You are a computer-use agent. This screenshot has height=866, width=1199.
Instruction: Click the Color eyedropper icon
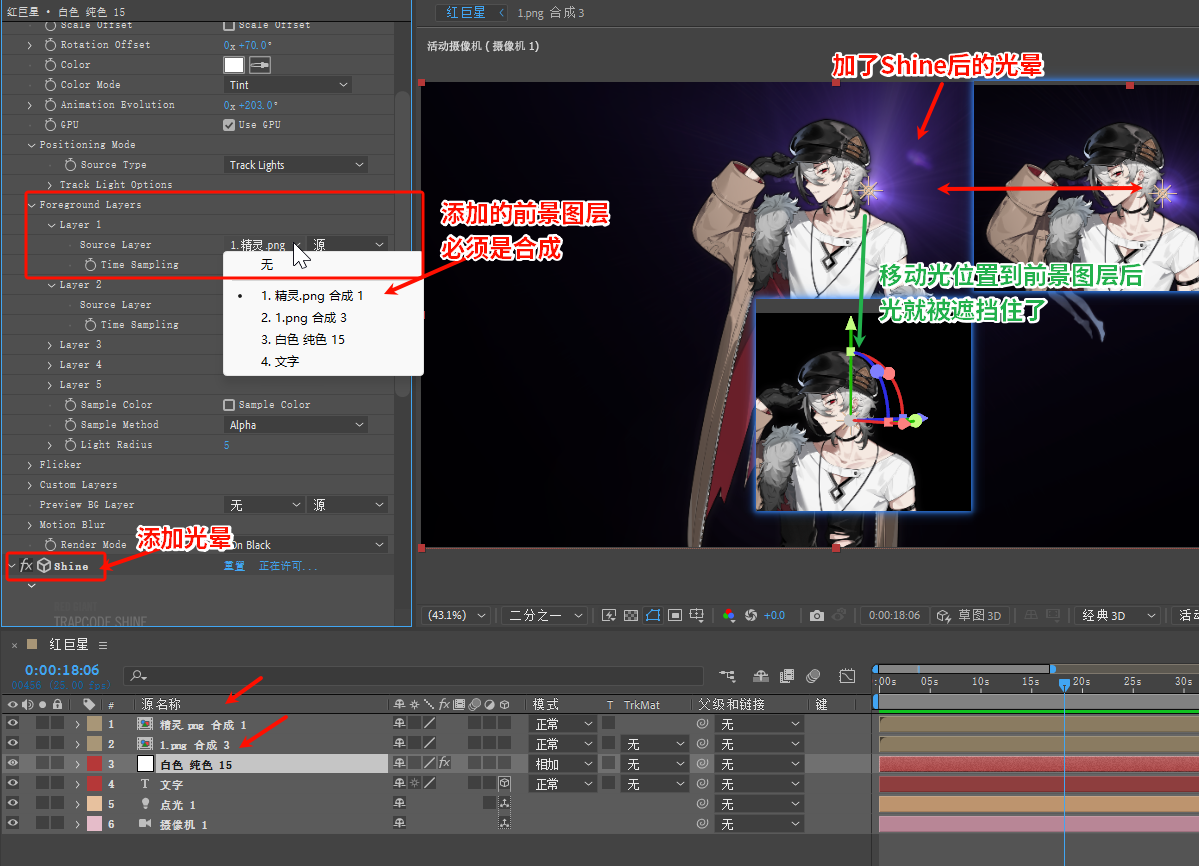[260, 65]
